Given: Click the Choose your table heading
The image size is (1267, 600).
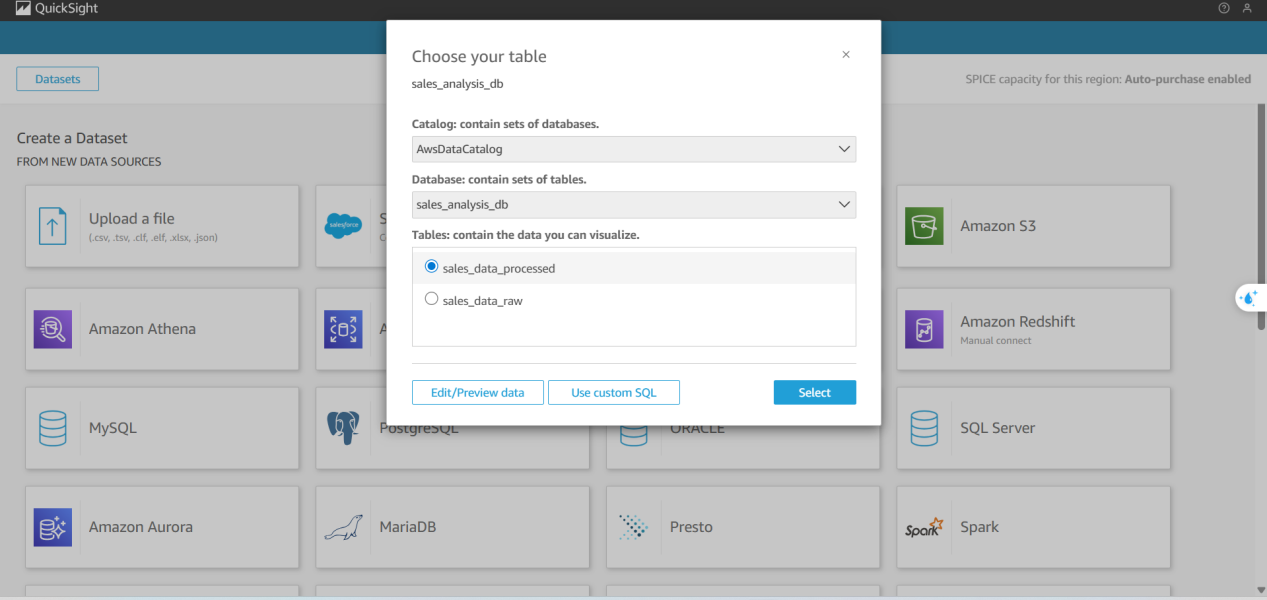Looking at the screenshot, I should click(x=479, y=57).
